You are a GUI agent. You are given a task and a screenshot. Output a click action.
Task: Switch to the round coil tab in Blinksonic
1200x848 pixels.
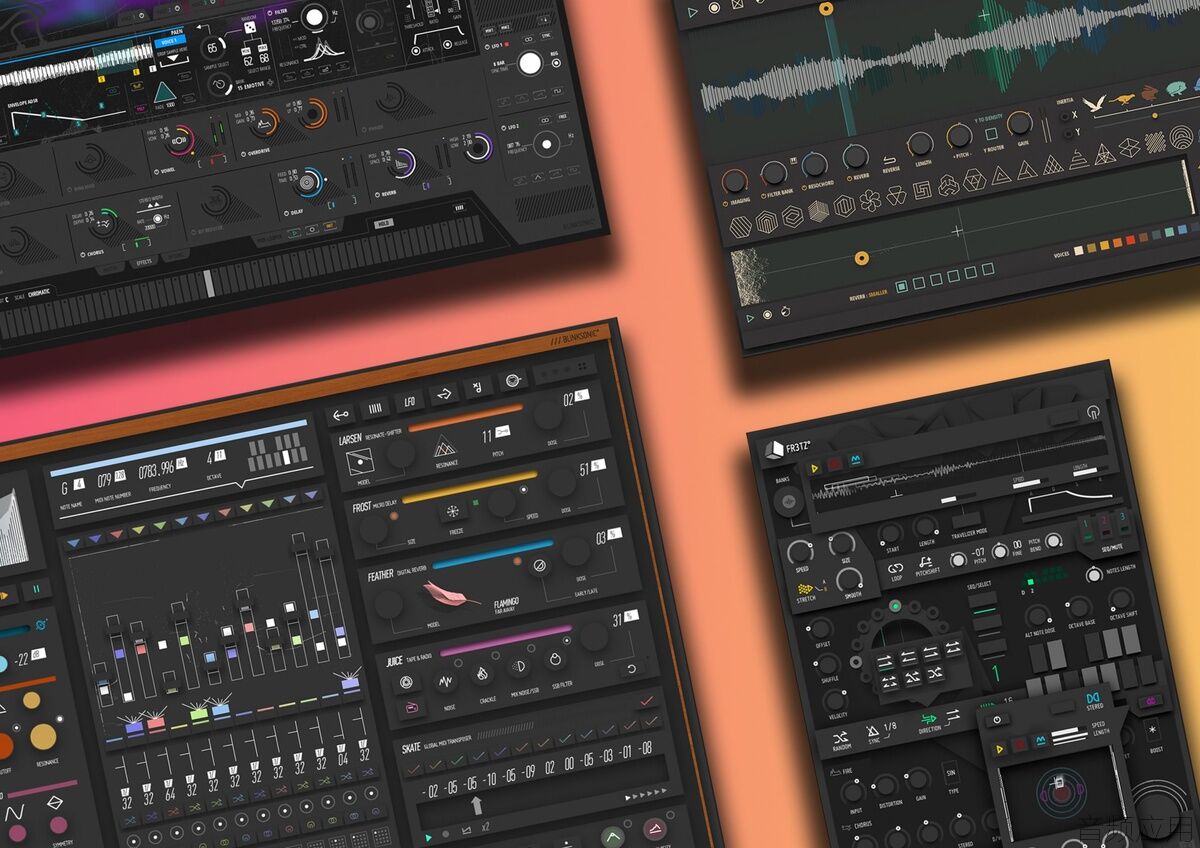tap(514, 380)
